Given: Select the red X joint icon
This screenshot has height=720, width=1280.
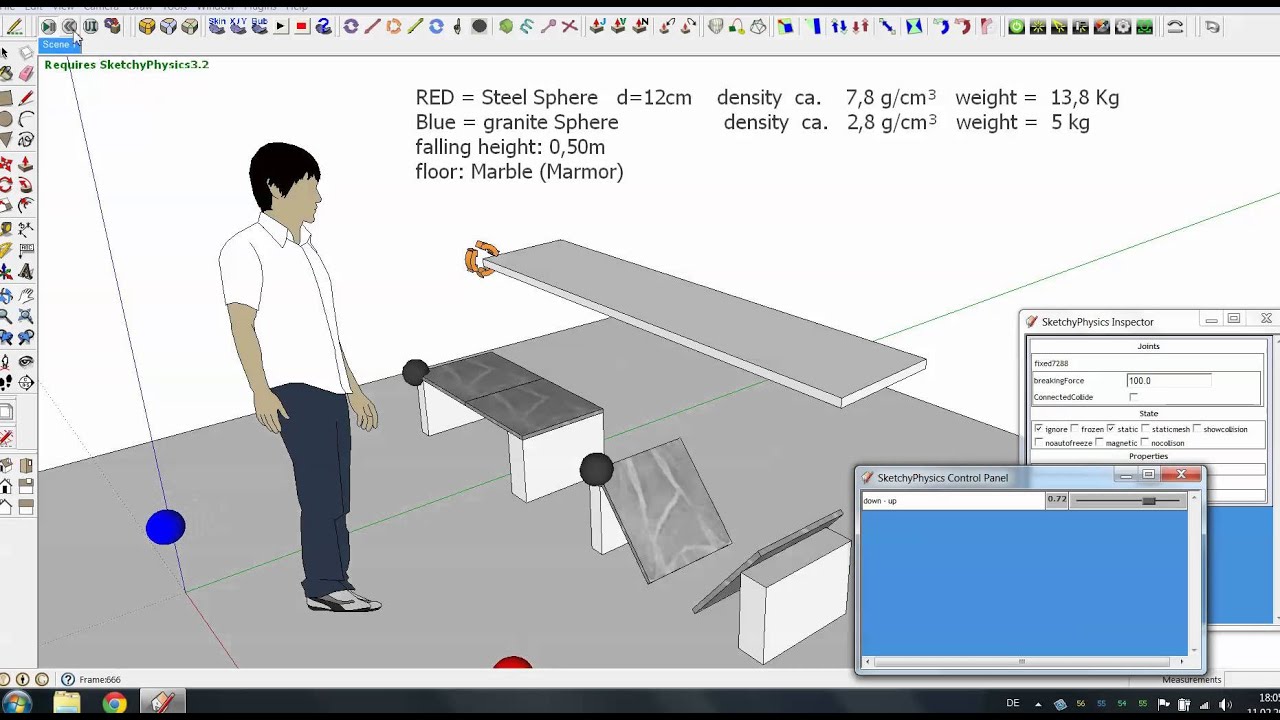Looking at the screenshot, I should [570, 27].
